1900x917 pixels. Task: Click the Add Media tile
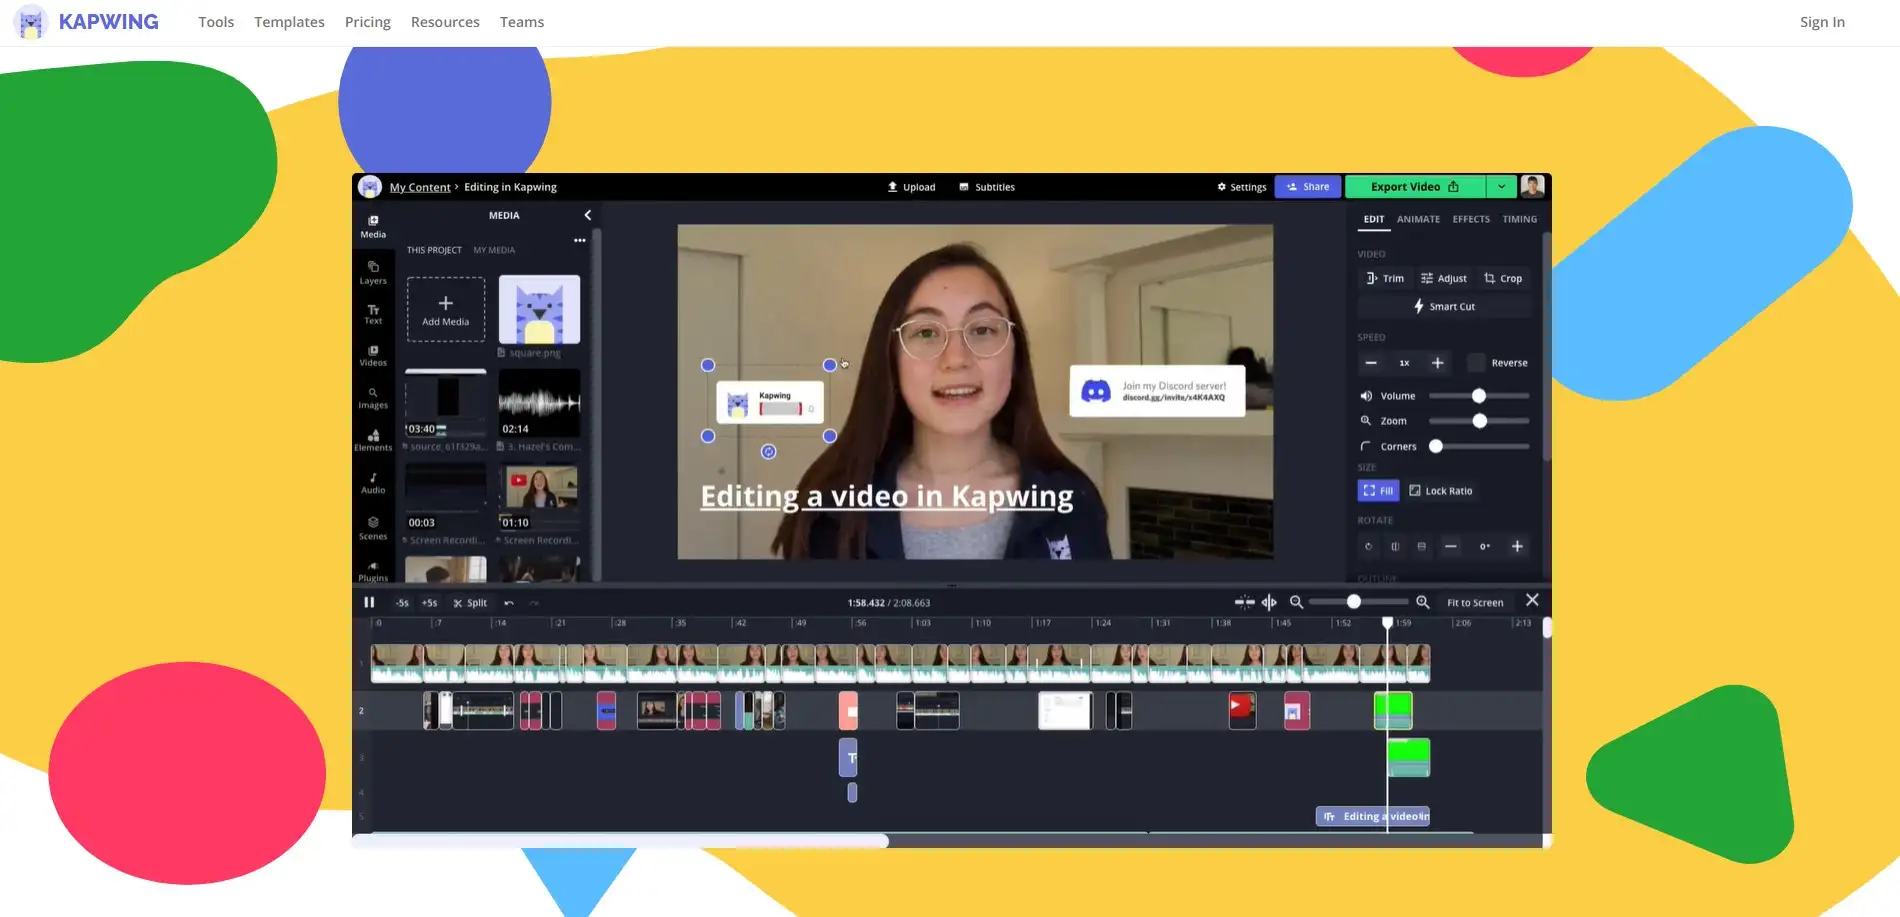tap(446, 310)
